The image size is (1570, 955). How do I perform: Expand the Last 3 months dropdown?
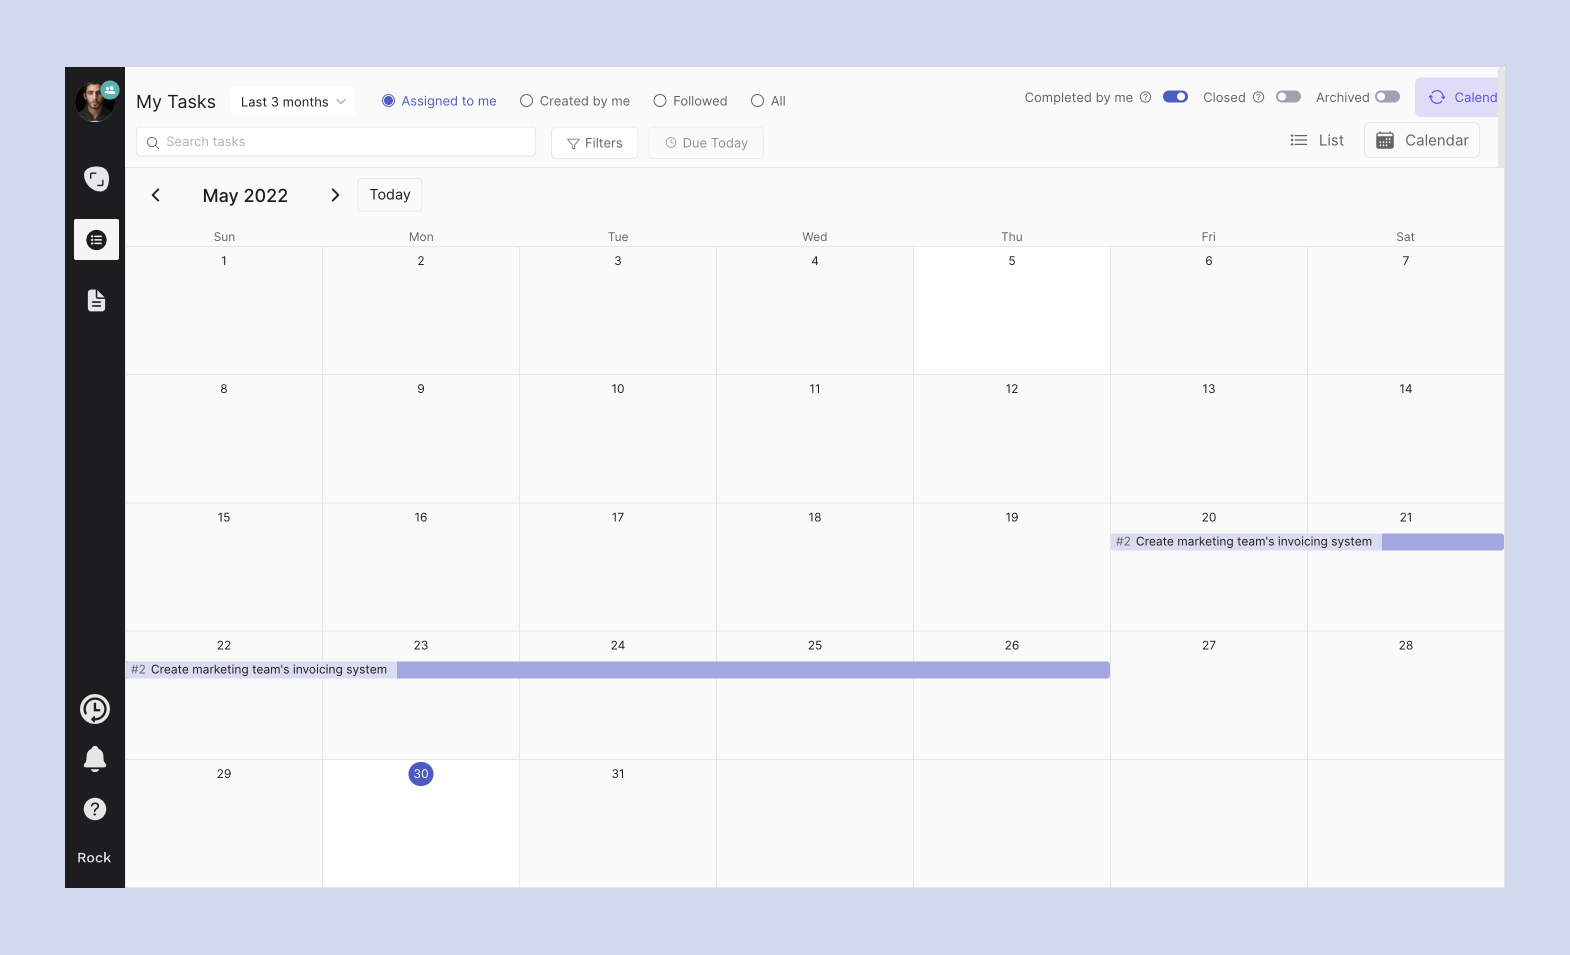point(293,102)
